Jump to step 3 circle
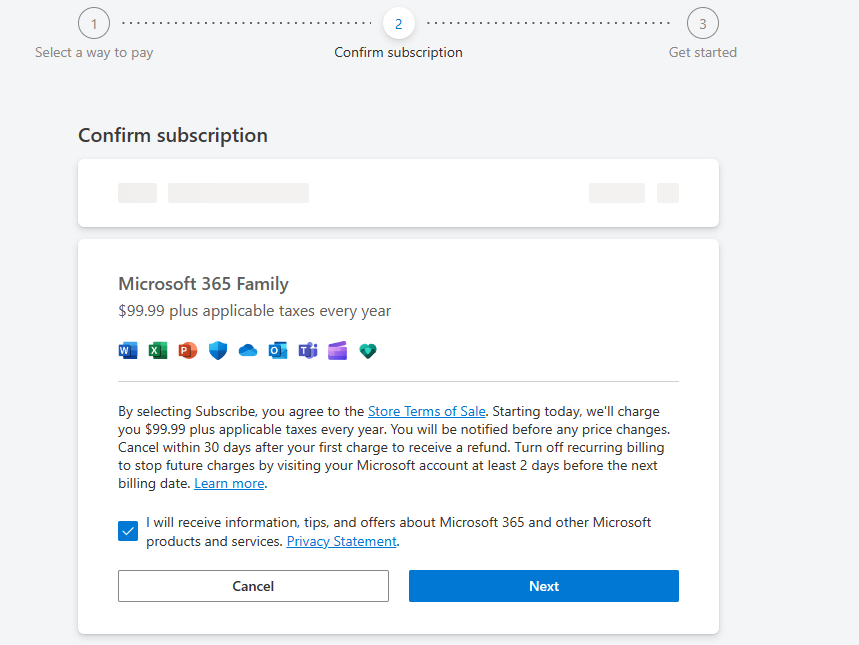The image size is (859, 645). pyautogui.click(x=703, y=24)
